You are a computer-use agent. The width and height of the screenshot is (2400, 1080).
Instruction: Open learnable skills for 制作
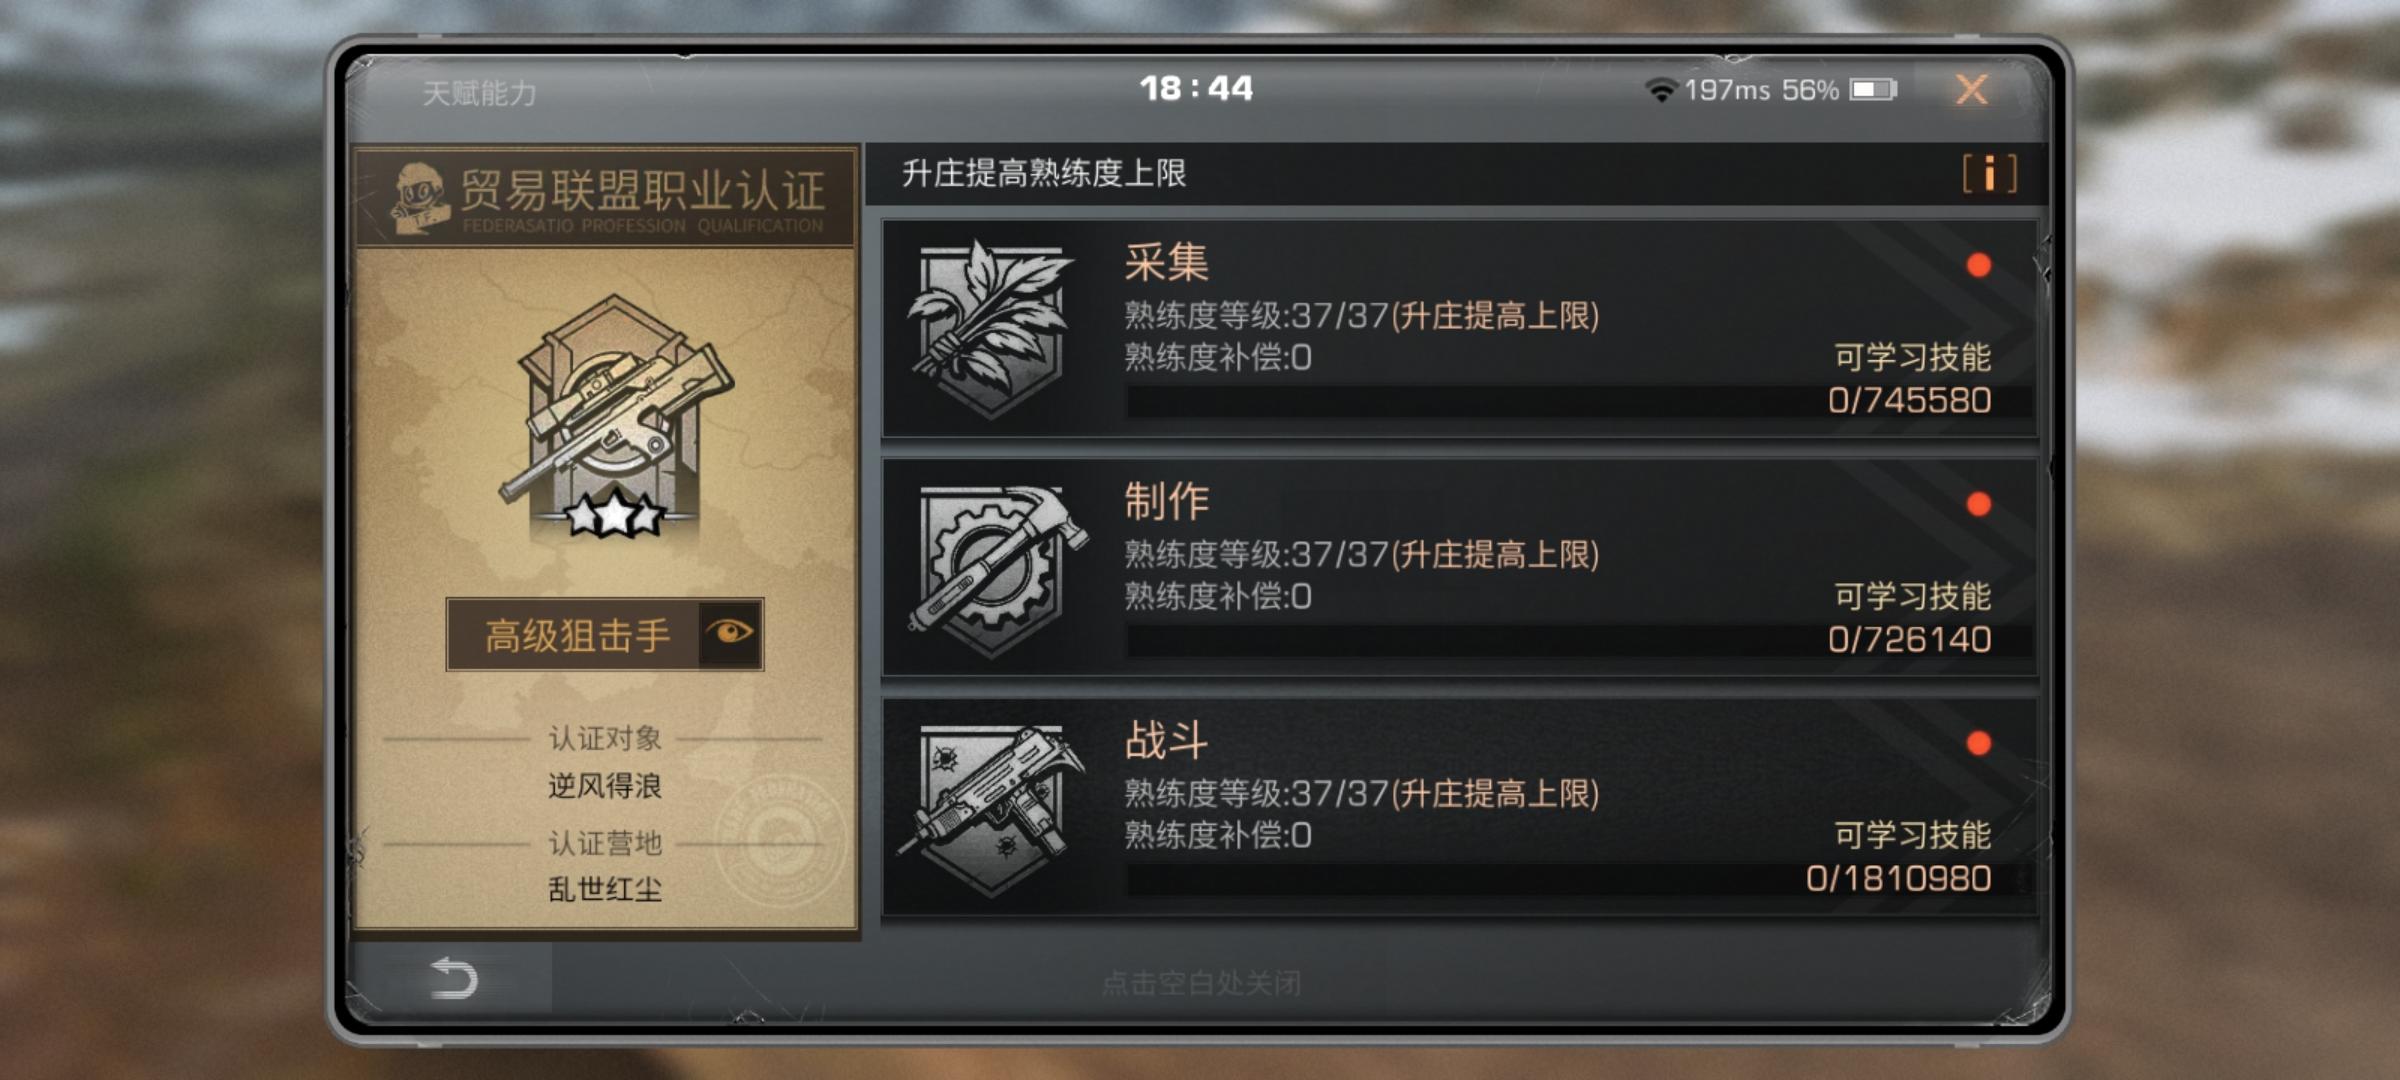pyautogui.click(x=1912, y=596)
